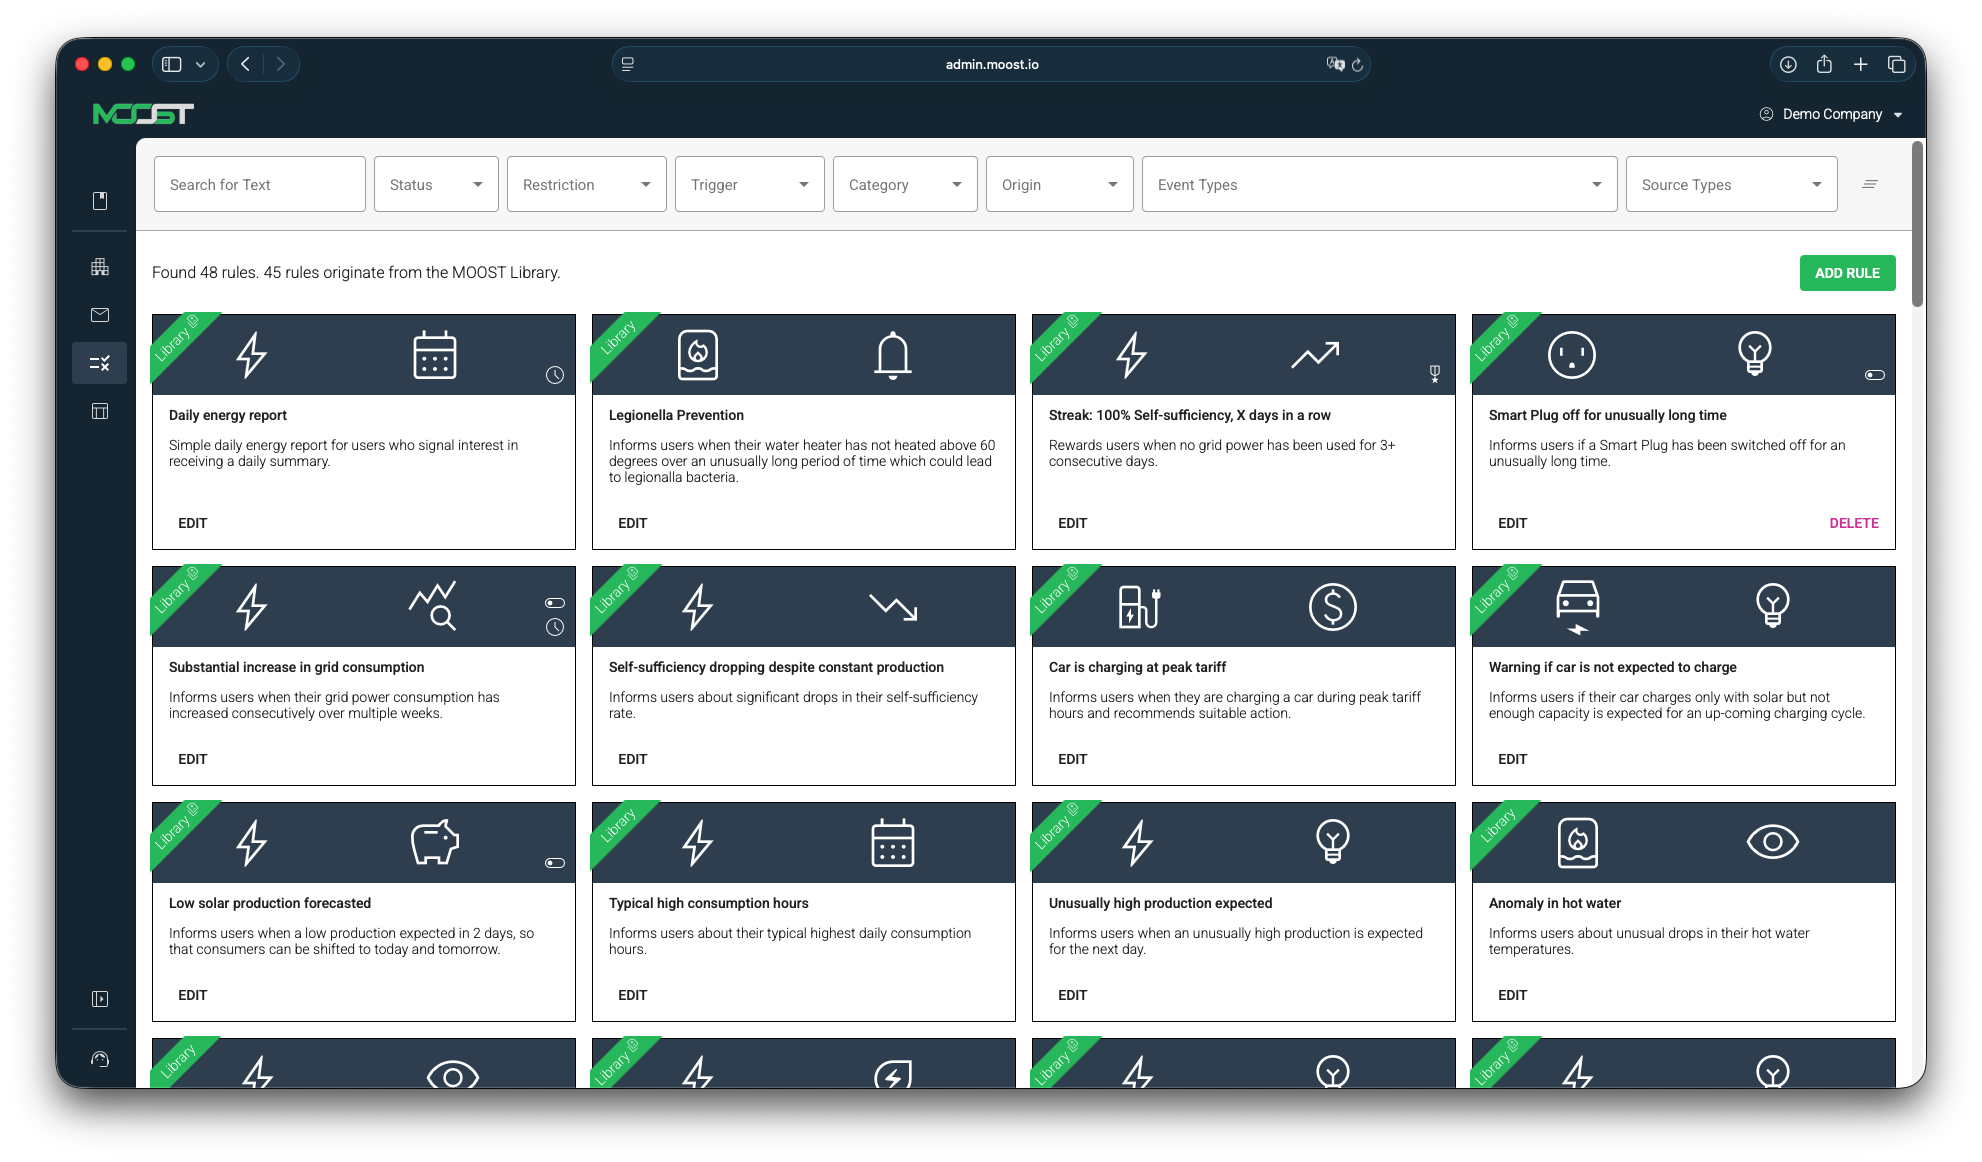Click the filter lines icon beside Source Types

point(1869,184)
